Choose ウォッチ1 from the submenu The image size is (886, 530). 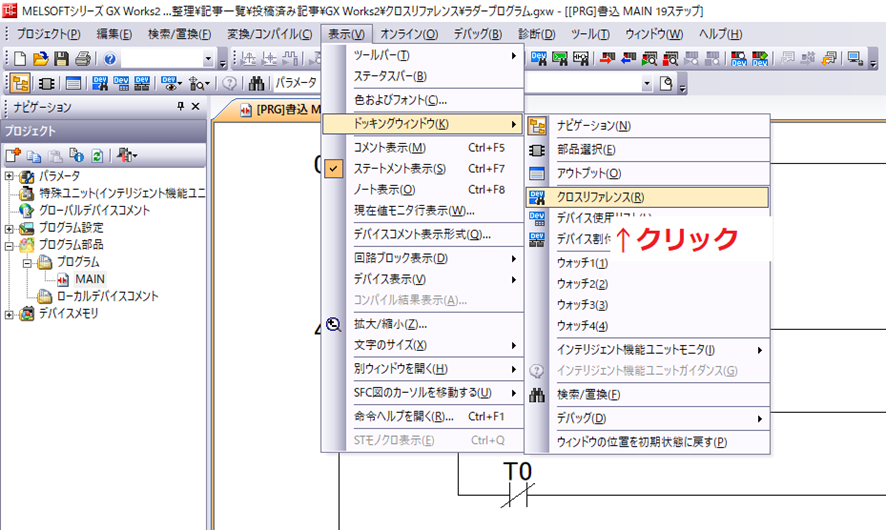coord(648,263)
